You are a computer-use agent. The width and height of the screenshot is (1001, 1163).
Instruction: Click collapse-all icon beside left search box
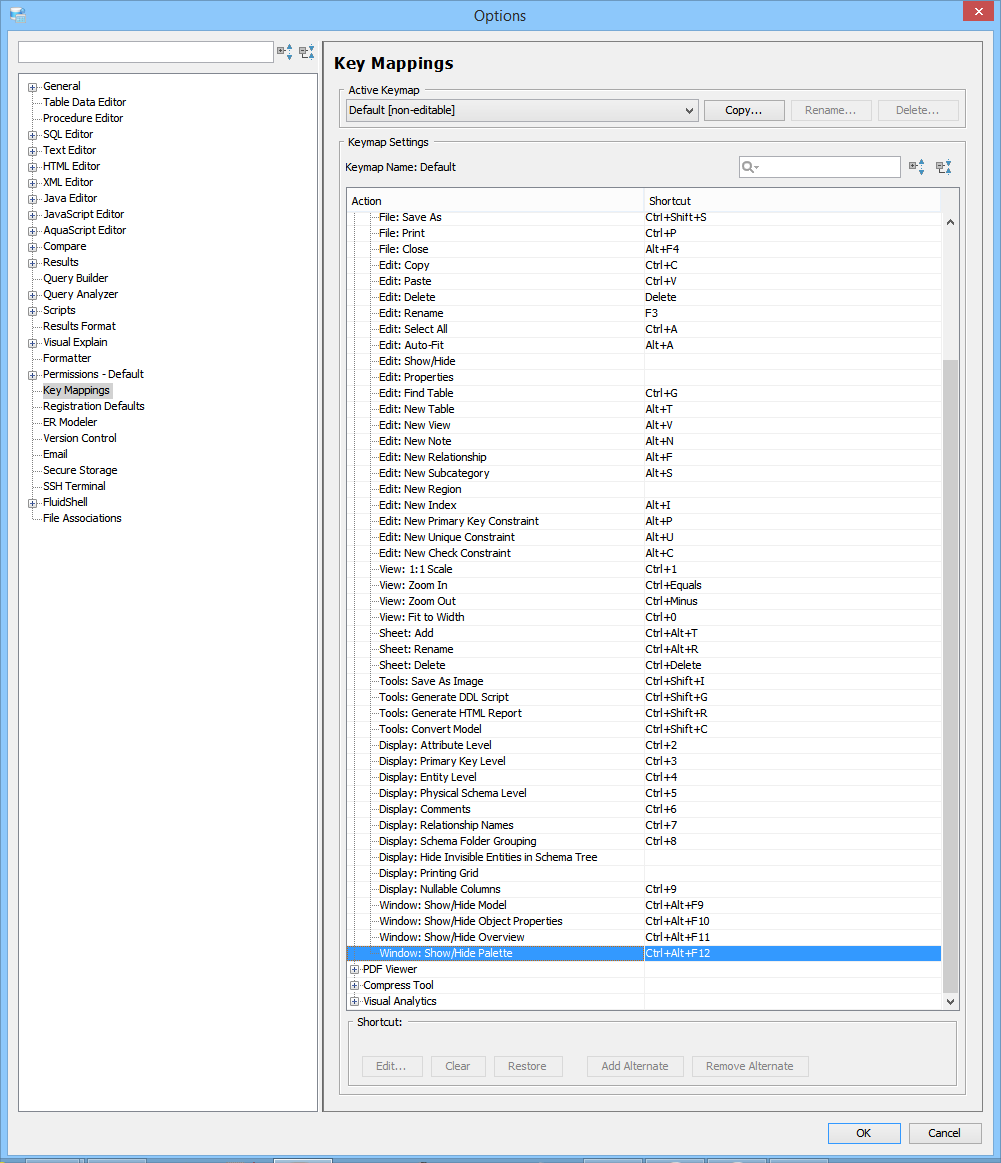point(307,52)
